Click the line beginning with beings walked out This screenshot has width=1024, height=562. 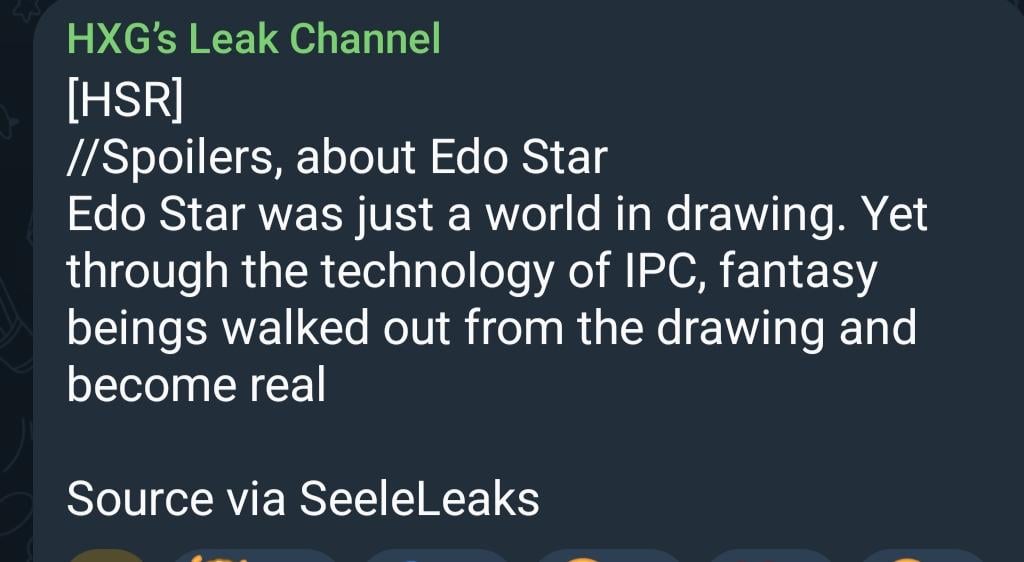click(491, 329)
